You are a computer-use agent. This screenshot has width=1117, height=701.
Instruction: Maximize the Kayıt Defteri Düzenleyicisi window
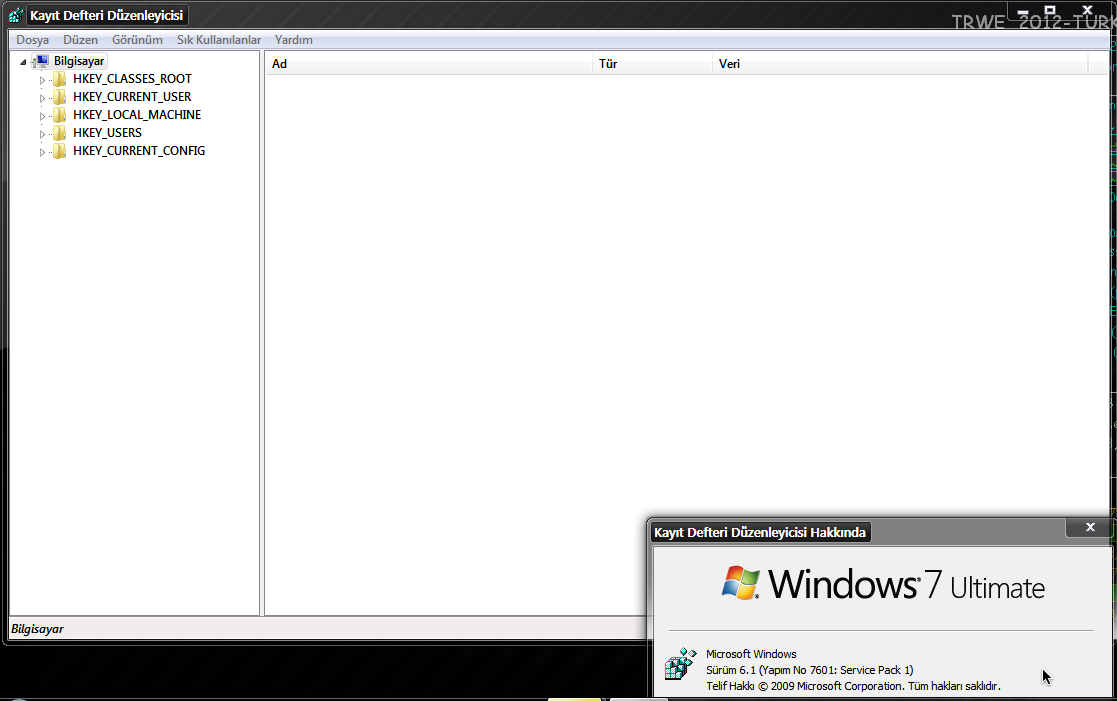[1049, 11]
